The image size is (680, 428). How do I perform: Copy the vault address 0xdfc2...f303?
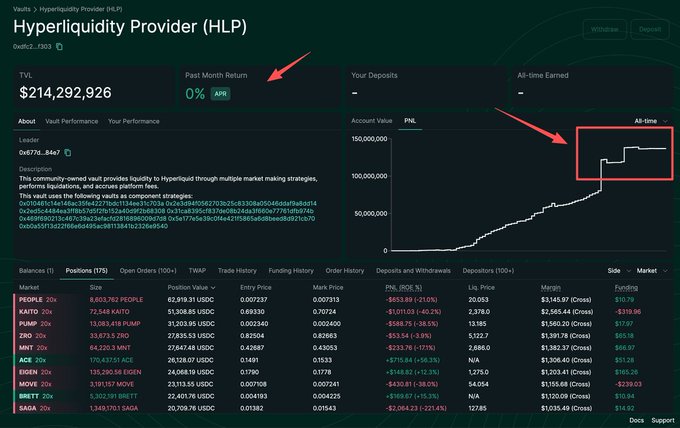tap(59, 46)
